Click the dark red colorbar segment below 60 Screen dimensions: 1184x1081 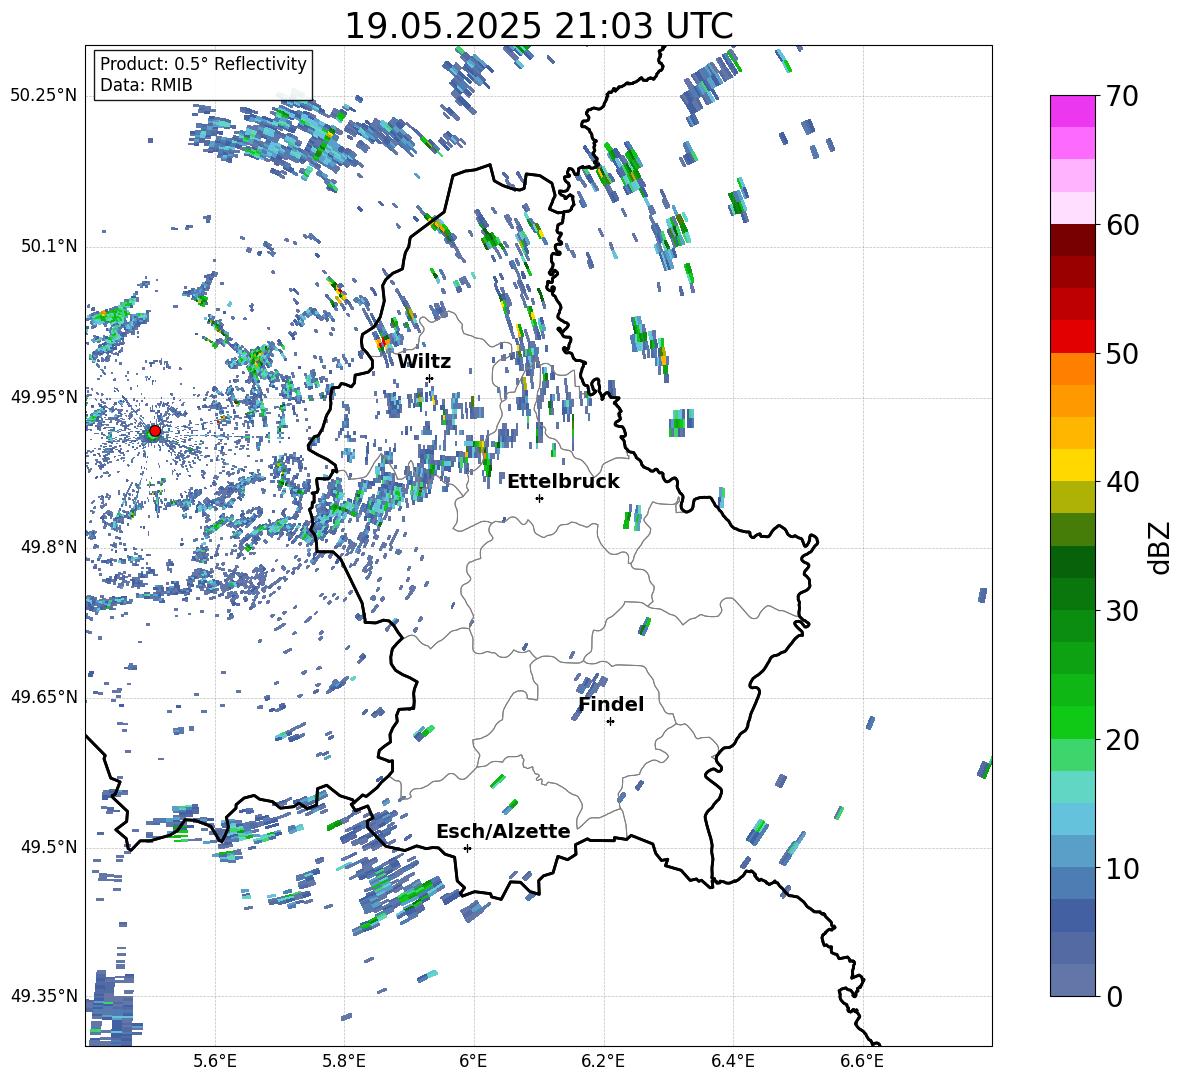pyautogui.click(x=1072, y=240)
